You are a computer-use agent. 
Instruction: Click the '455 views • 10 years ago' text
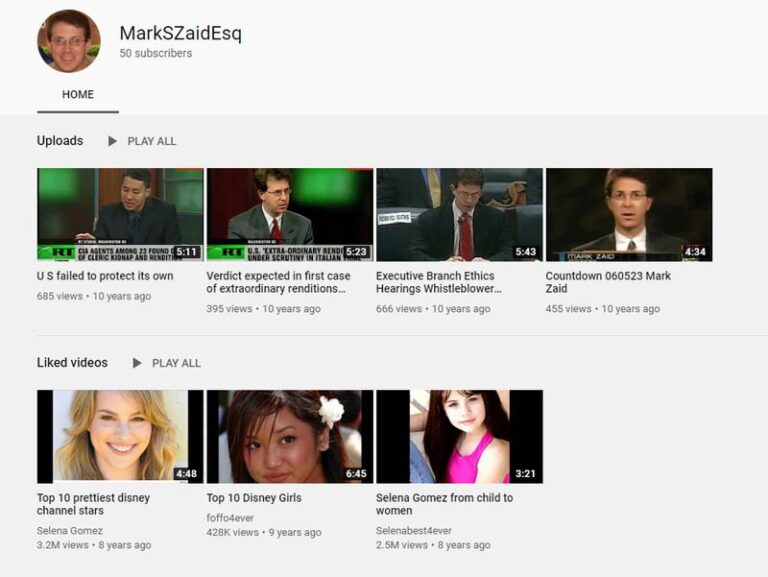[x=603, y=309]
